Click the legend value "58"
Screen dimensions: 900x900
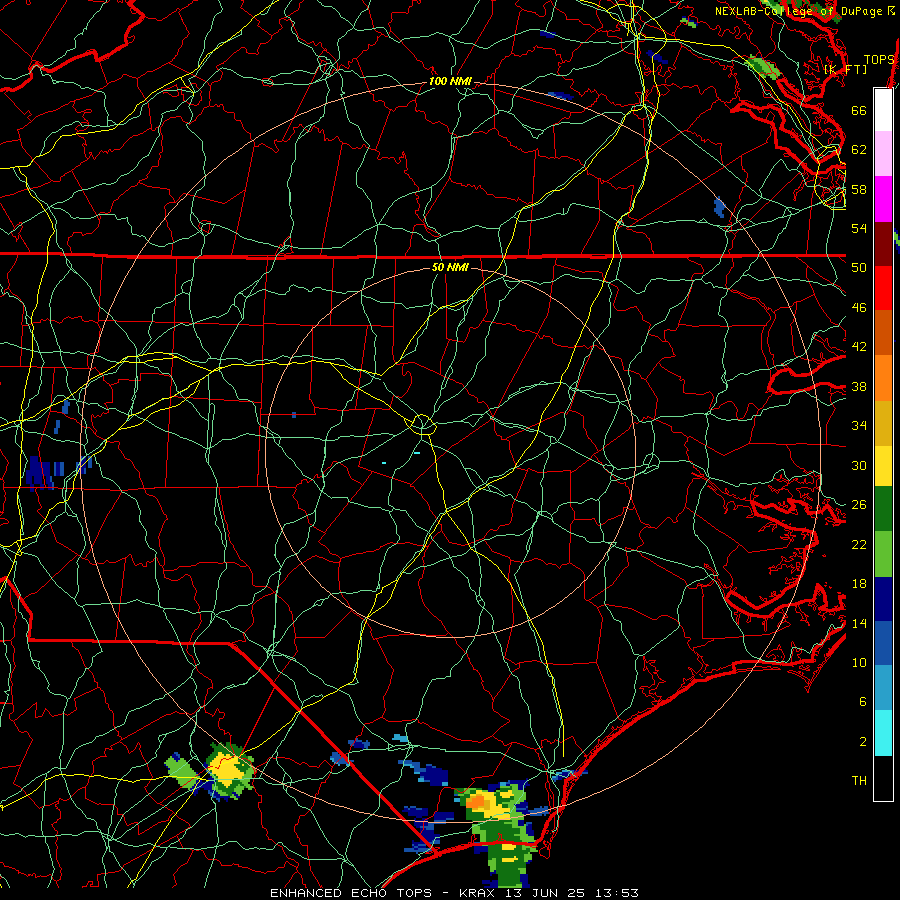(x=859, y=189)
